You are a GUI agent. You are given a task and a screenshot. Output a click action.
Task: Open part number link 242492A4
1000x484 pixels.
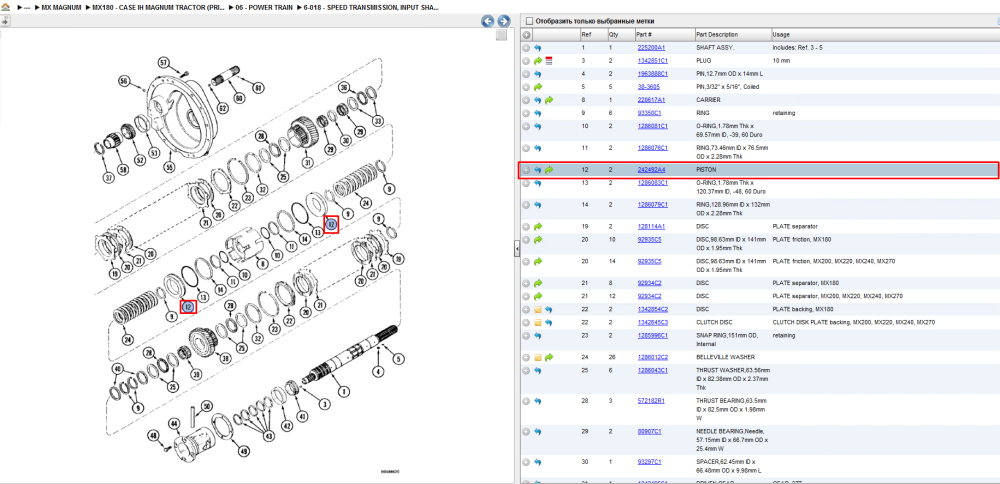point(651,170)
